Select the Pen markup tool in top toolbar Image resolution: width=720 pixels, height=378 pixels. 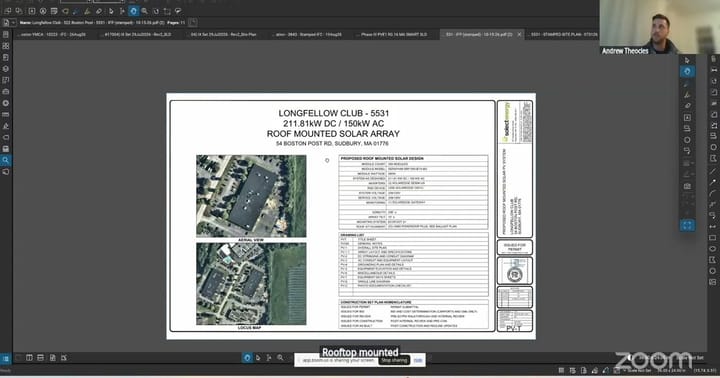76,11
